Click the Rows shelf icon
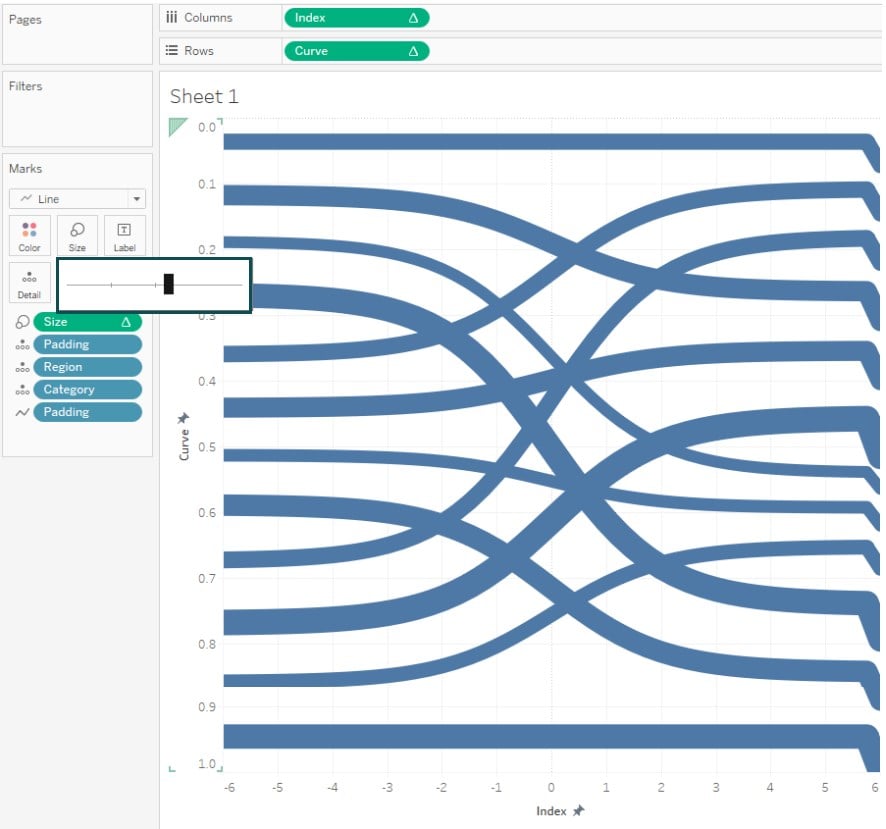886x829 pixels. tap(172, 51)
